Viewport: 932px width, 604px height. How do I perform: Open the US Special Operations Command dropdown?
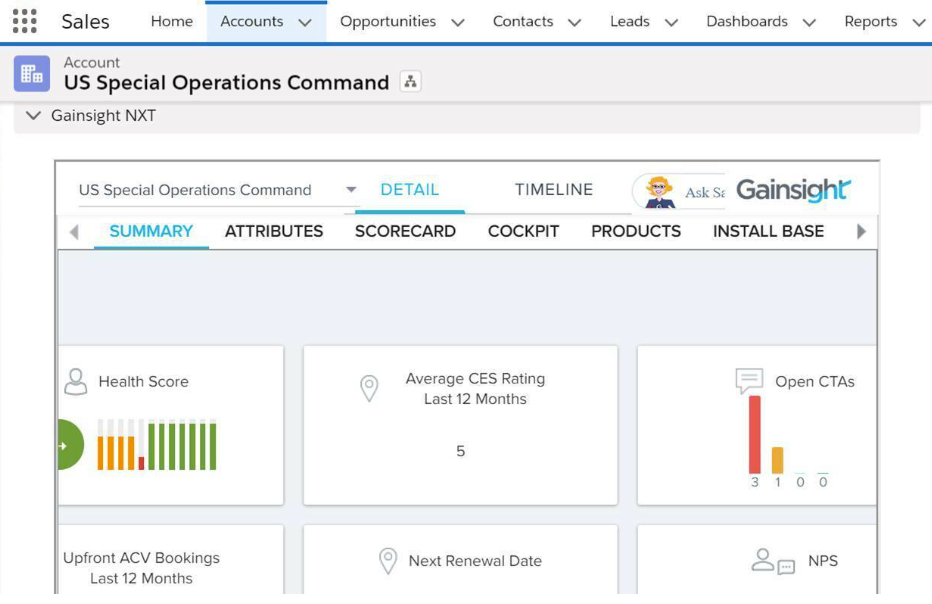(x=350, y=190)
